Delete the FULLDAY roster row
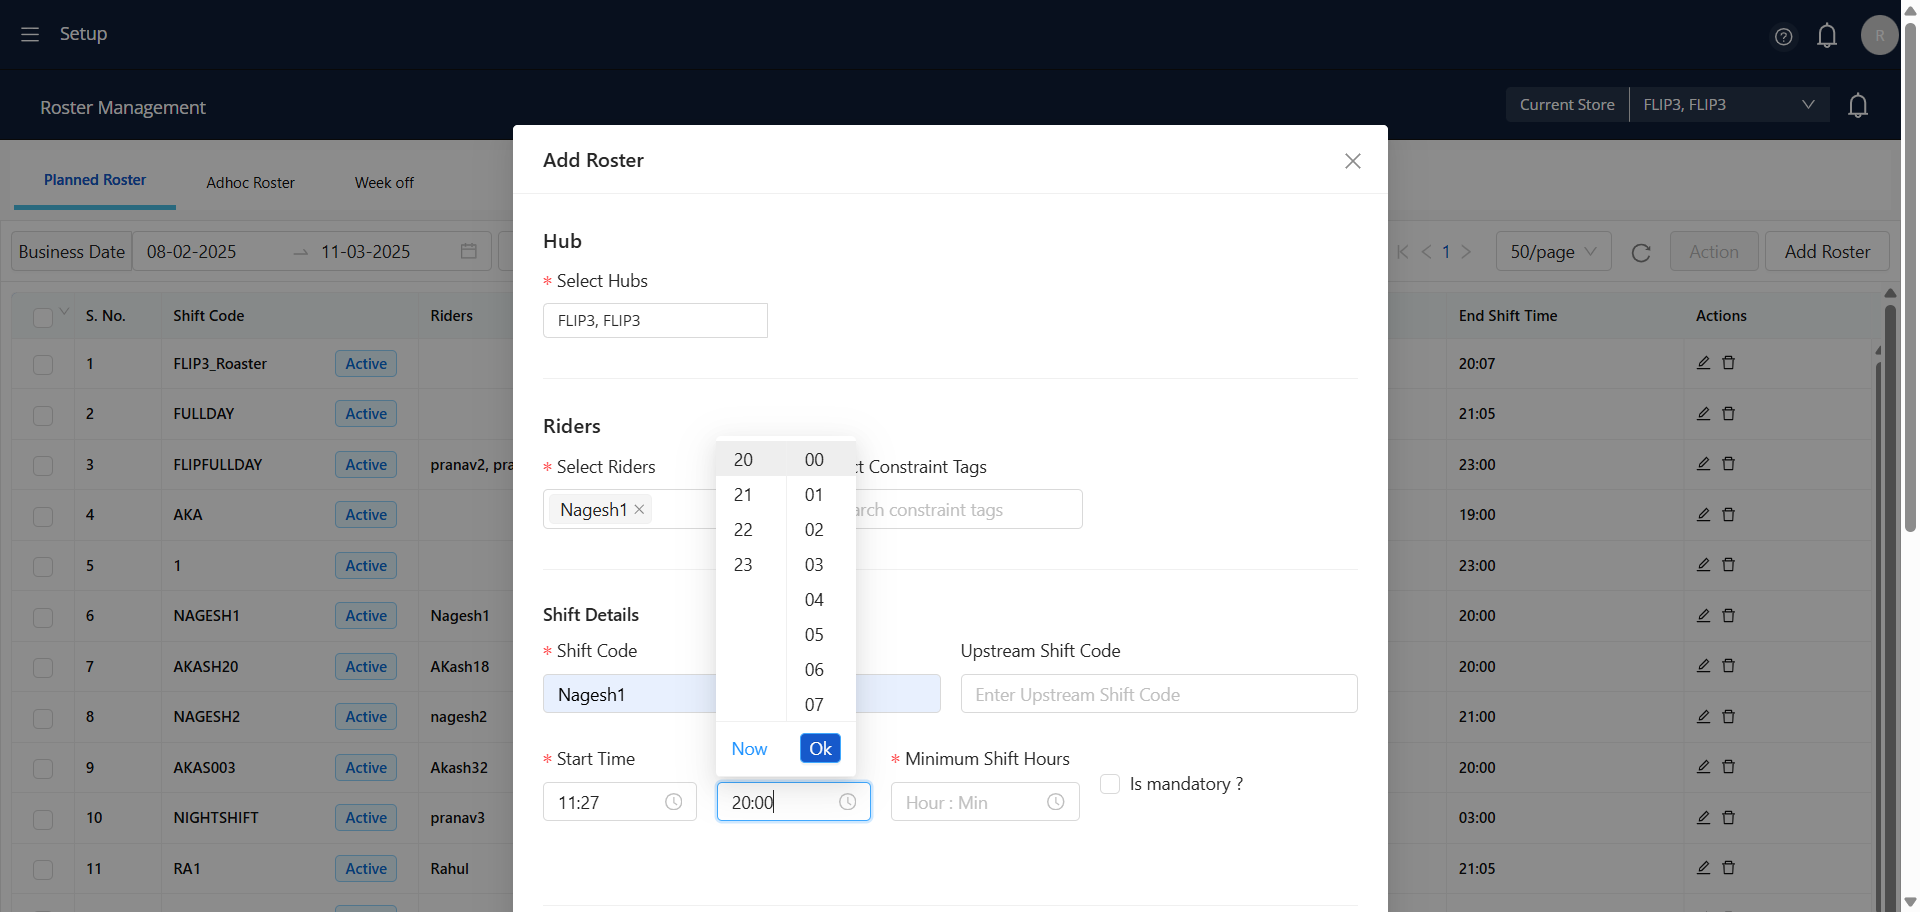This screenshot has width=1920, height=912. pos(1728,413)
